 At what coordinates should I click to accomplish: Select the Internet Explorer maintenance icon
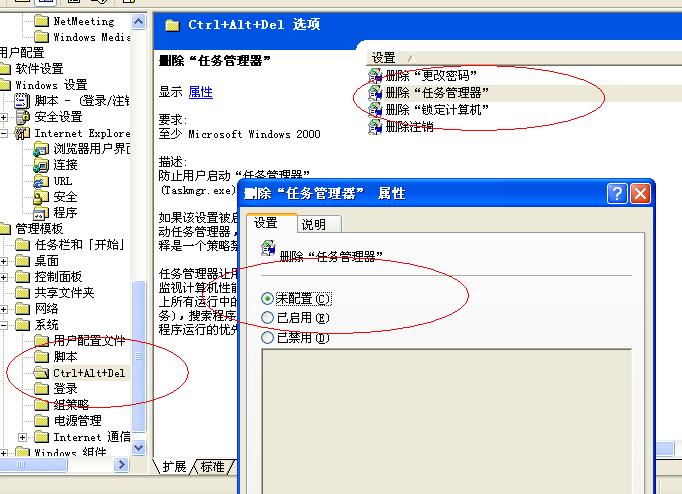coord(23,133)
